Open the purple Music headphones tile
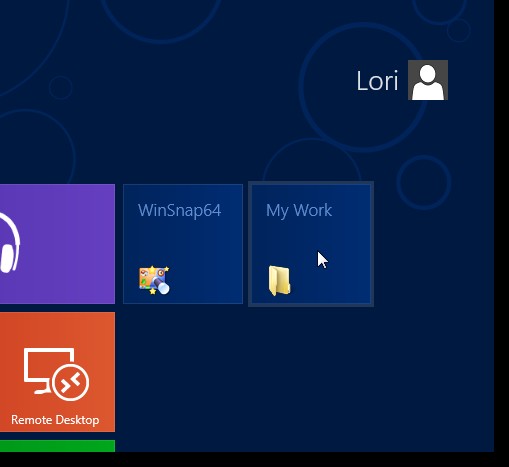This screenshot has width=509, height=467. [x=57, y=244]
